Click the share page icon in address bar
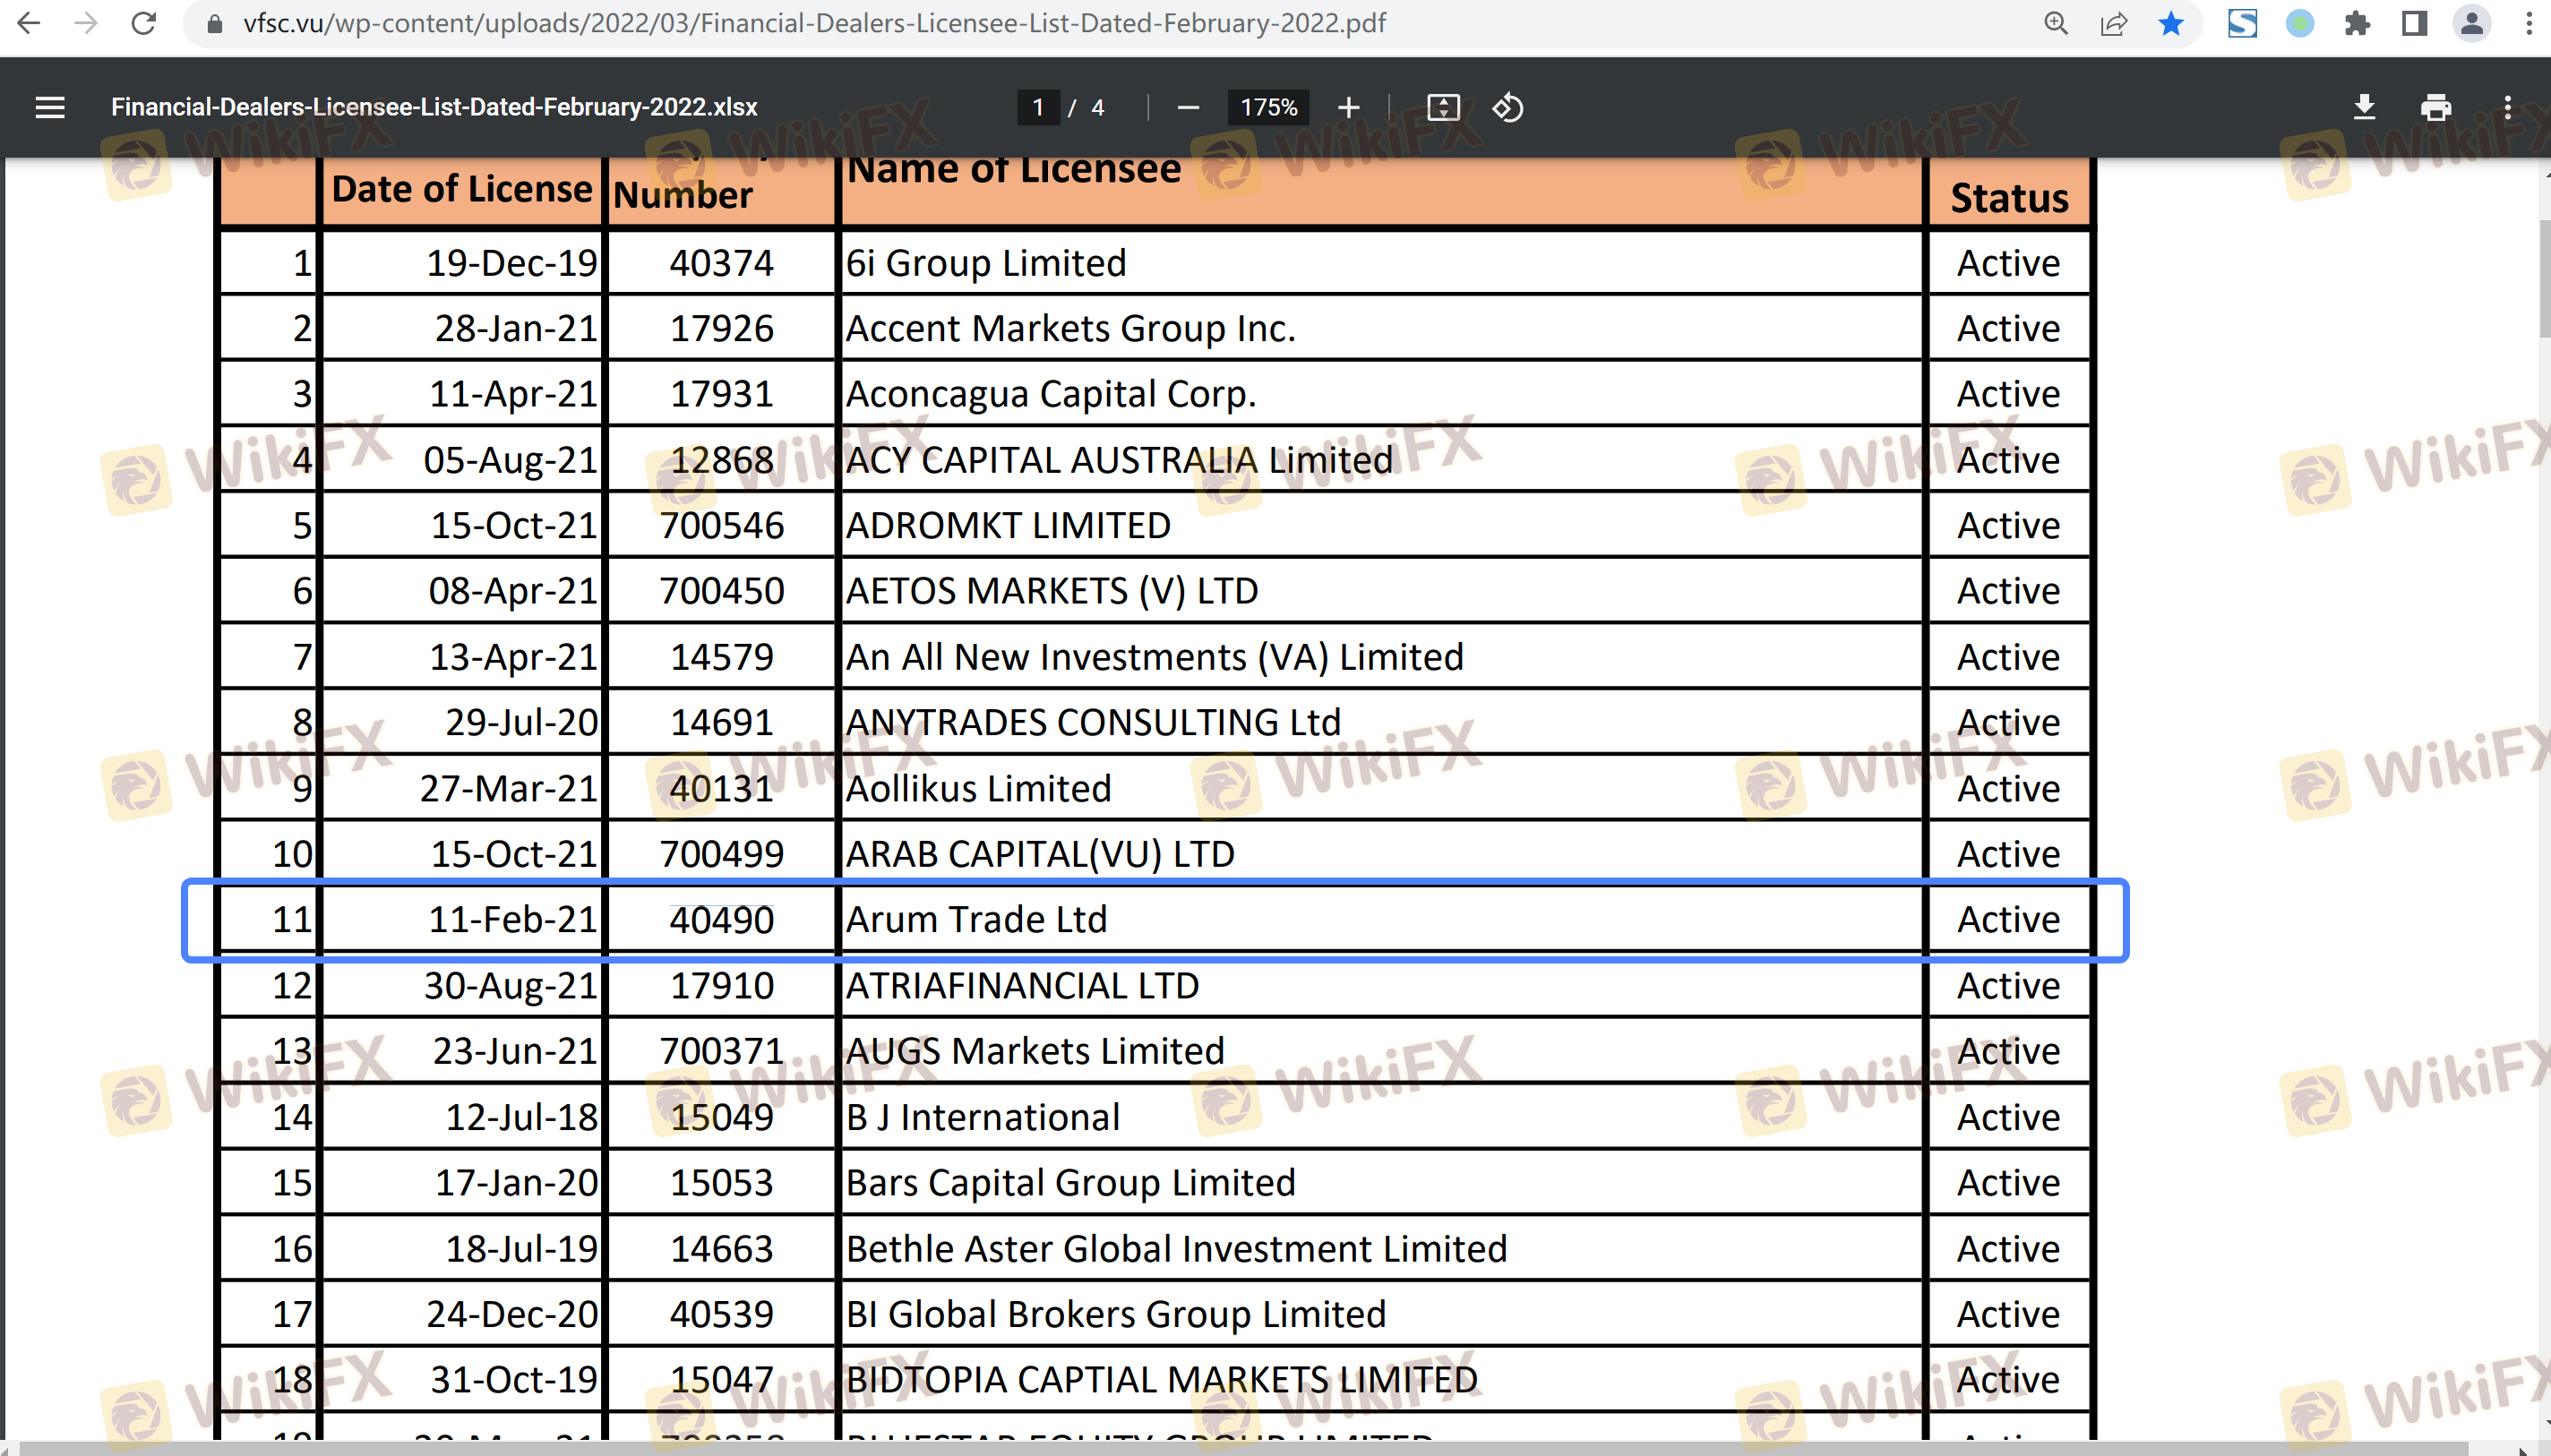 (2113, 23)
